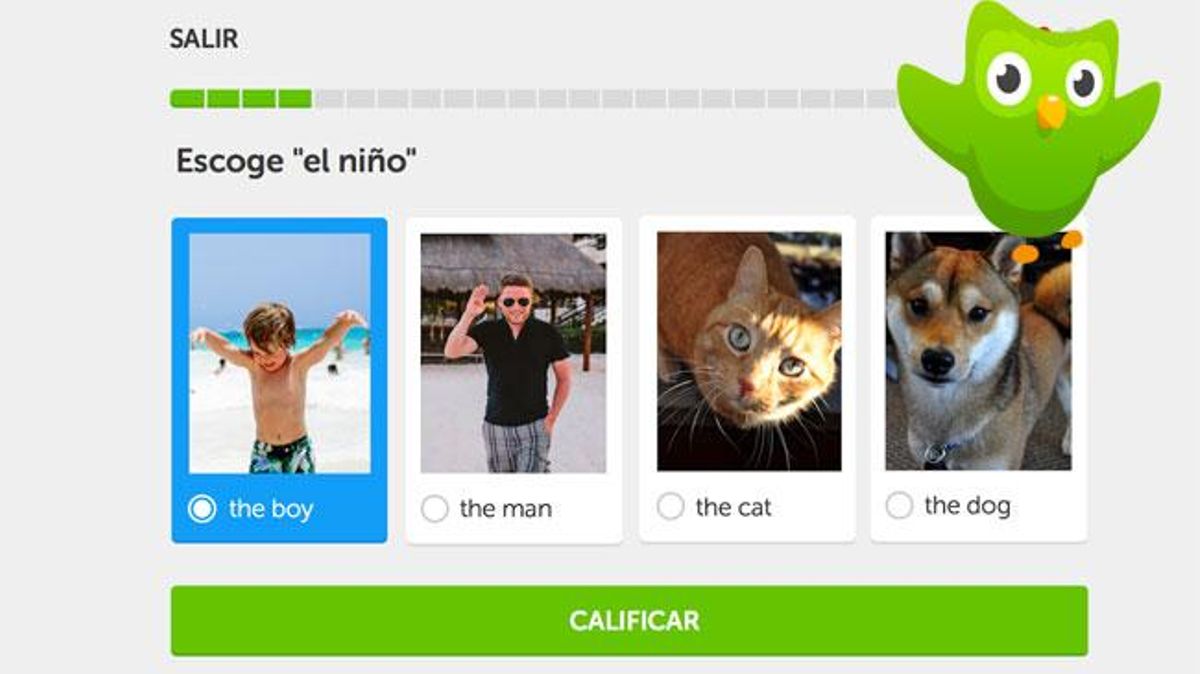The height and width of the screenshot is (674, 1200).
Task: Select the boy on beach photo
Action: coord(280,353)
